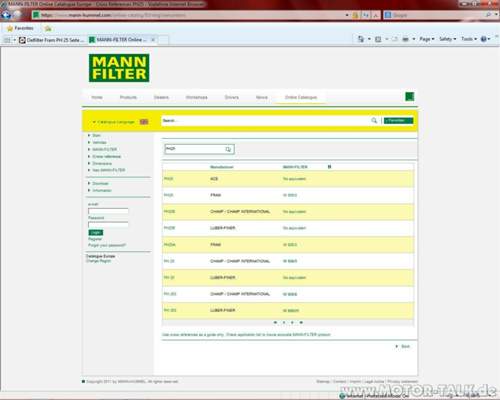
Task: Click the add to favorites bar icon
Action: pos(48,29)
